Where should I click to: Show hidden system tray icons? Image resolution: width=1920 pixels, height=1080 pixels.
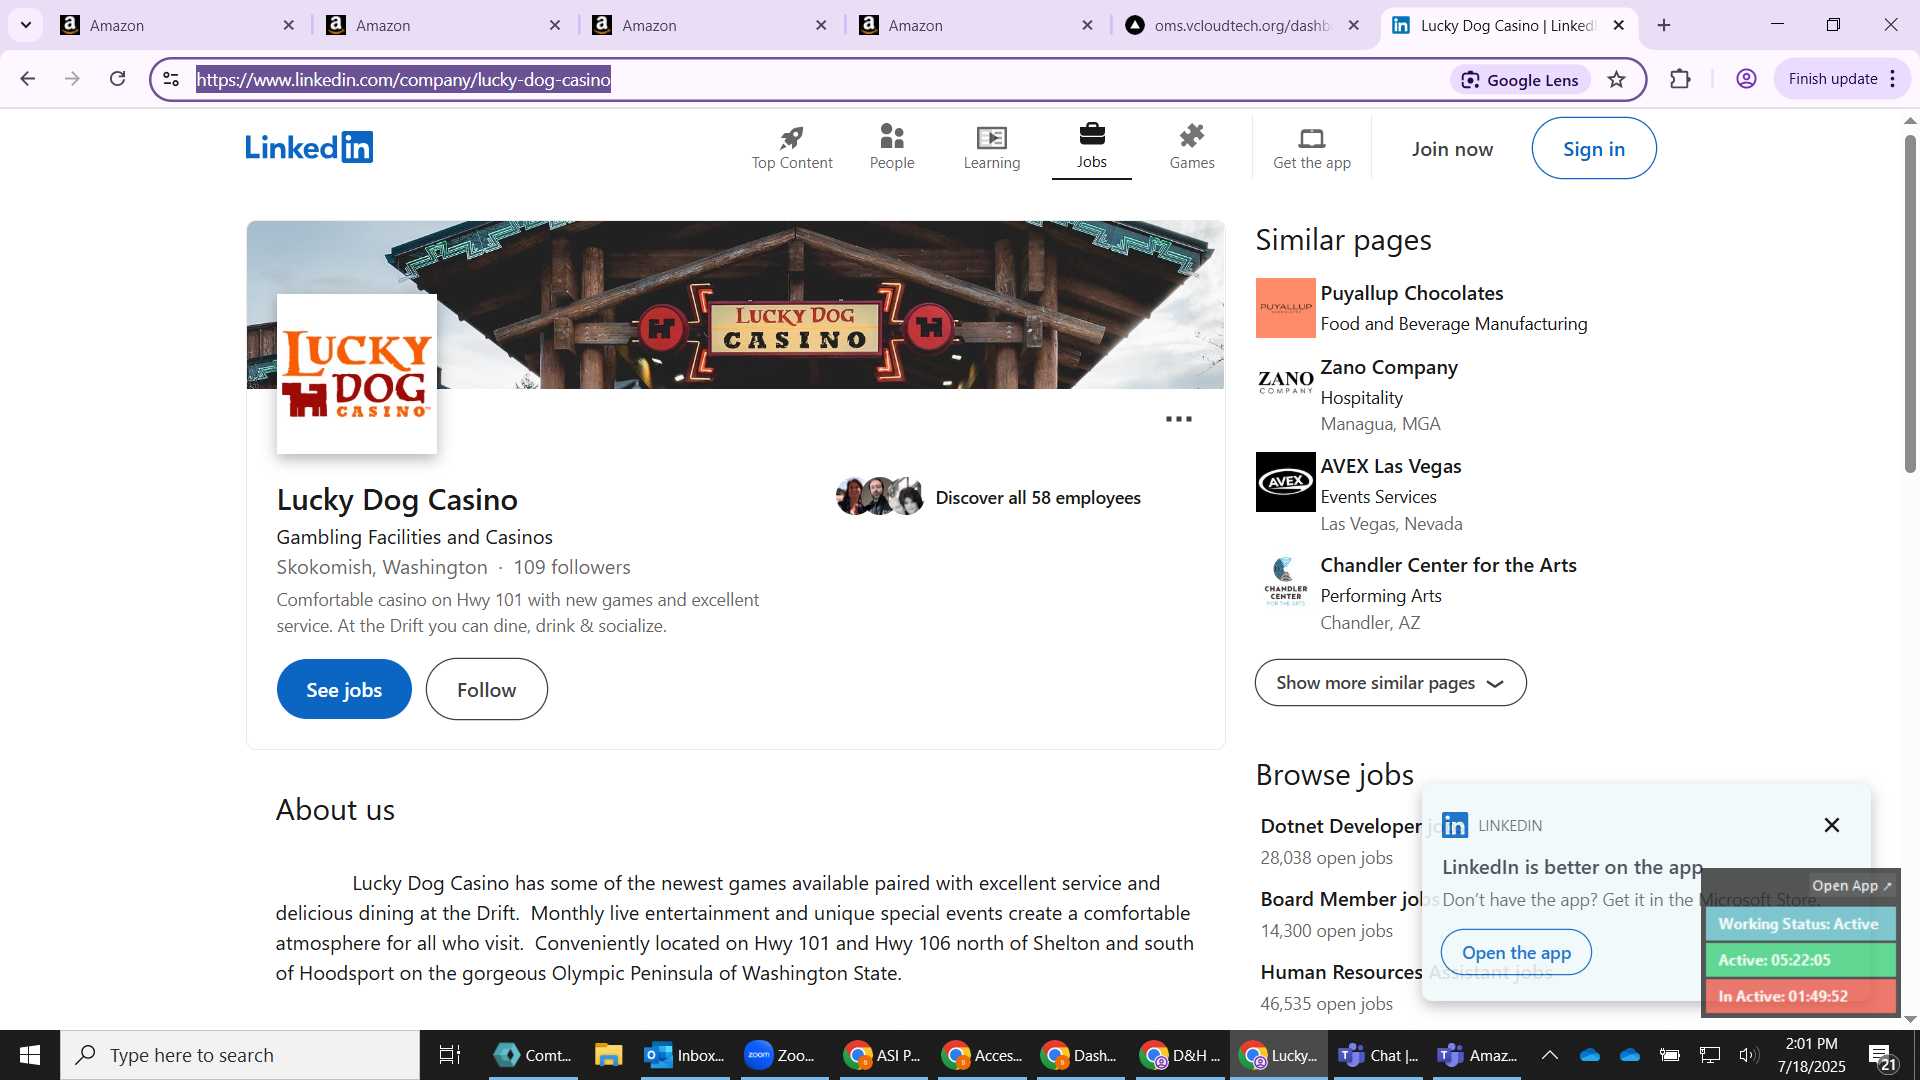1549,1055
